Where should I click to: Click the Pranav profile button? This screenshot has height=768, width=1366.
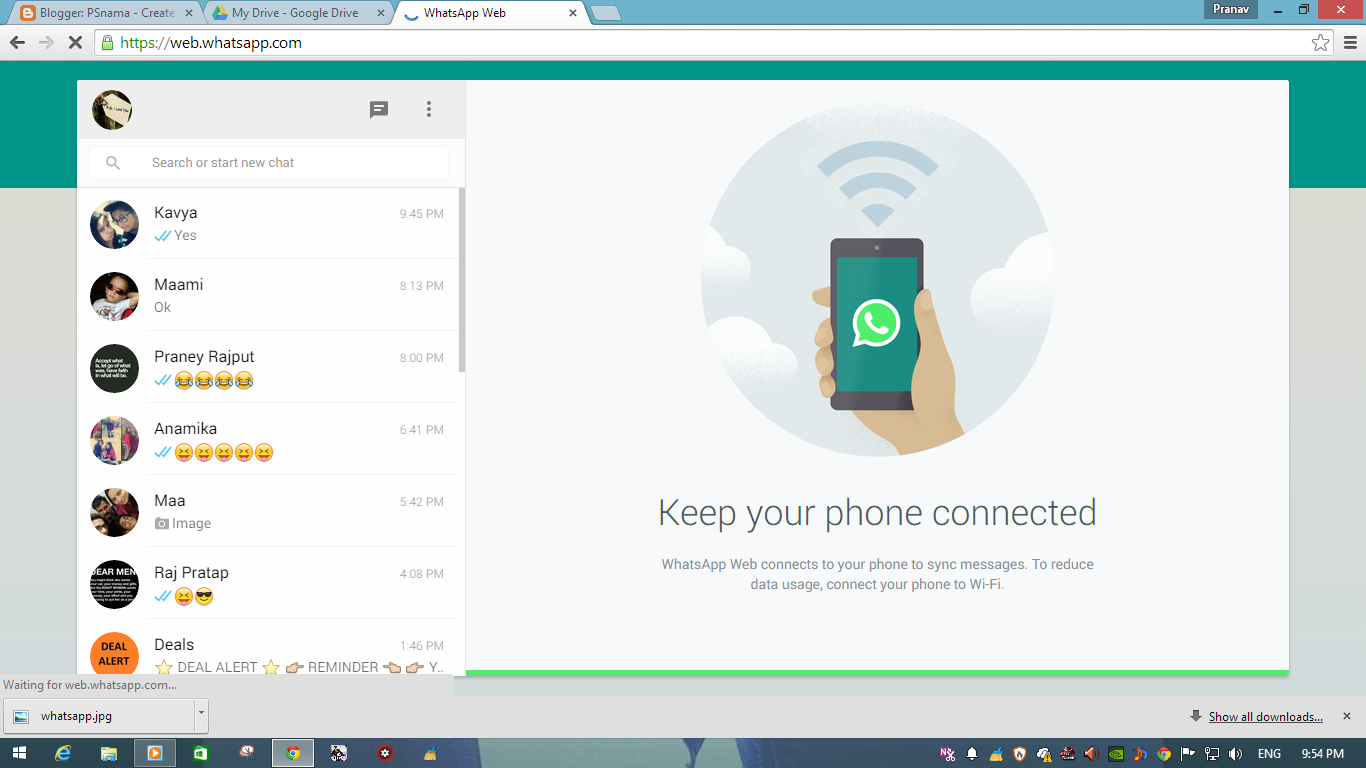1231,9
